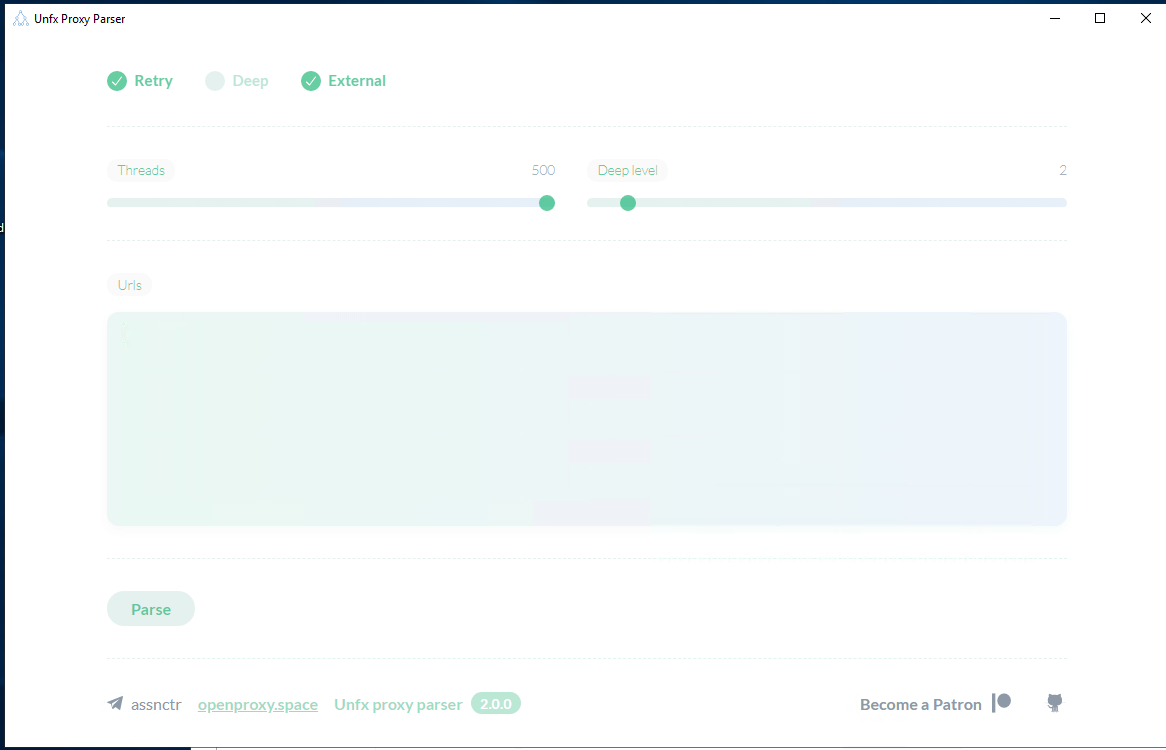The height and width of the screenshot is (750, 1166).
Task: Open the GitHub icon in footer
Action: tap(1054, 703)
